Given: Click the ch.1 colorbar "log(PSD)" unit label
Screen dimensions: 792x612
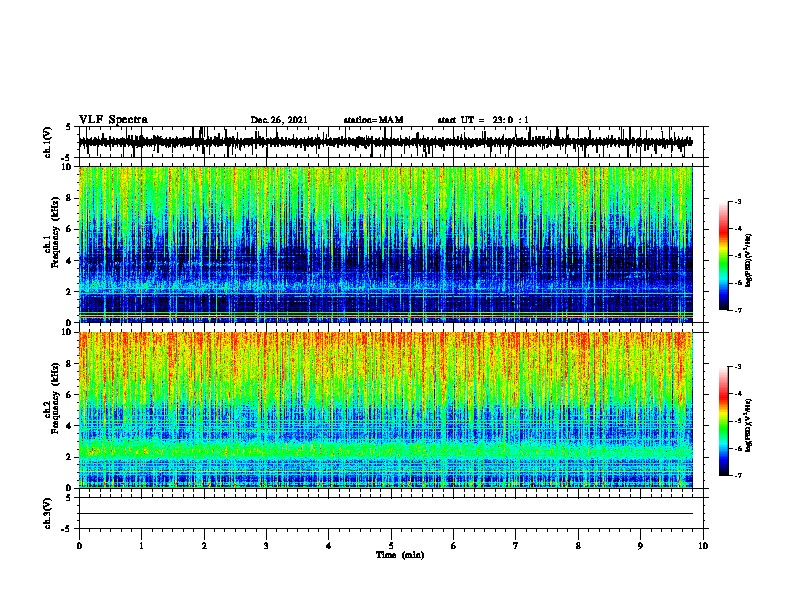Looking at the screenshot, I should [748, 261].
